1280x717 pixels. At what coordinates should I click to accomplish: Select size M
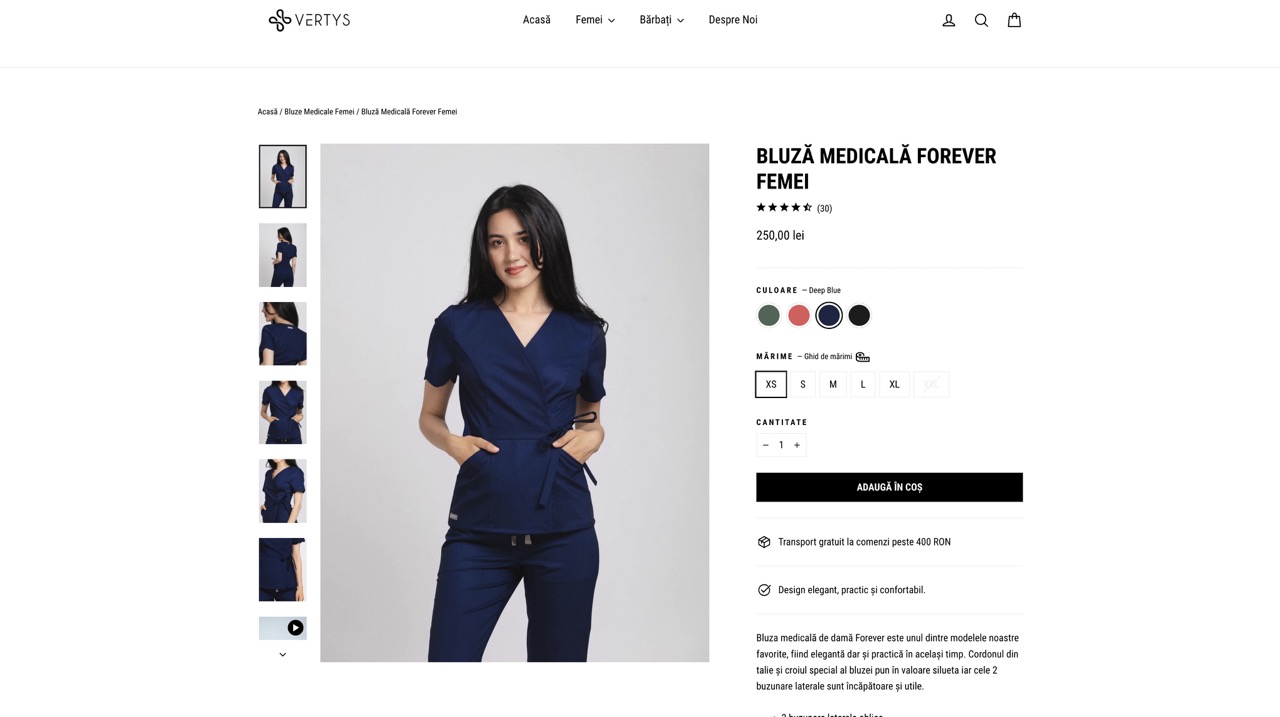pos(833,384)
